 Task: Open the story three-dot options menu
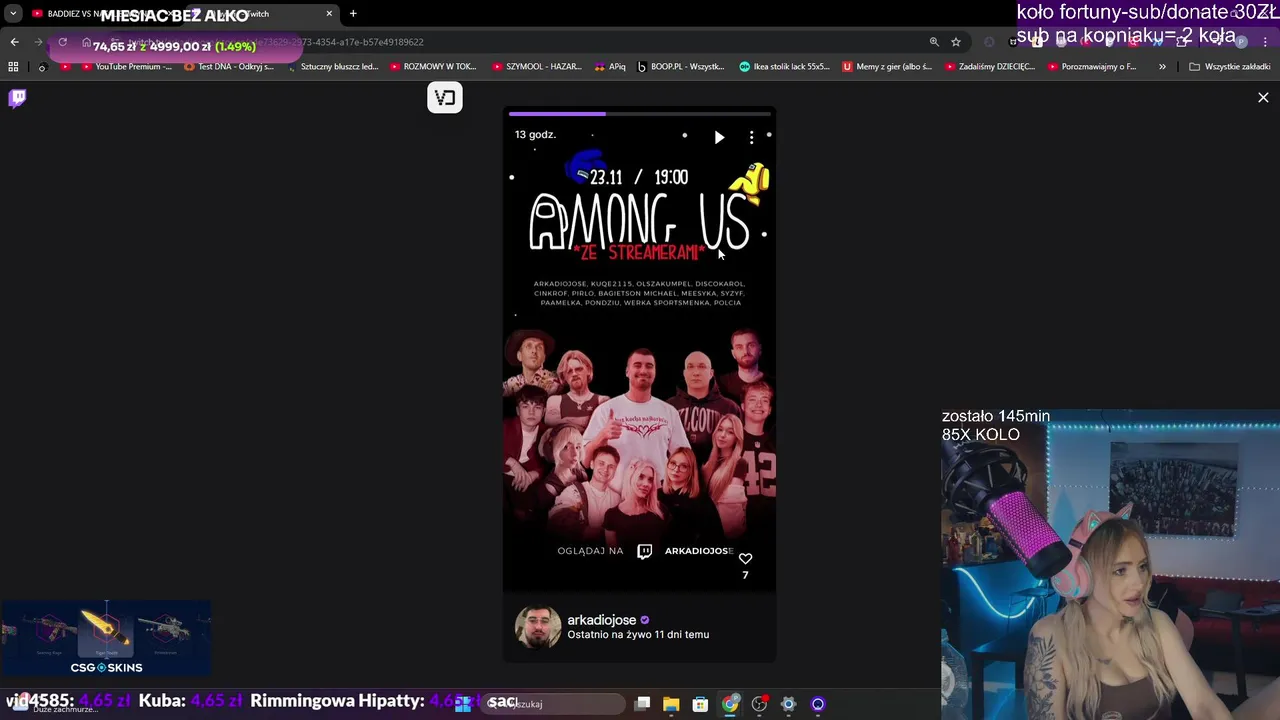point(751,137)
